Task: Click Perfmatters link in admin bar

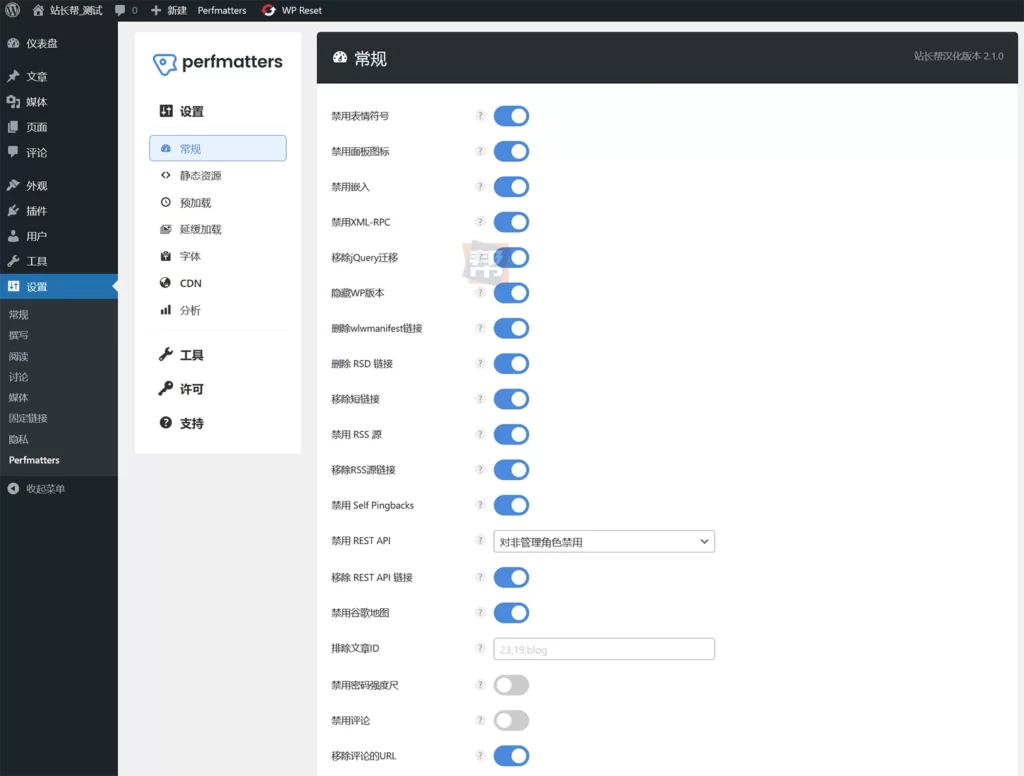Action: (x=221, y=10)
